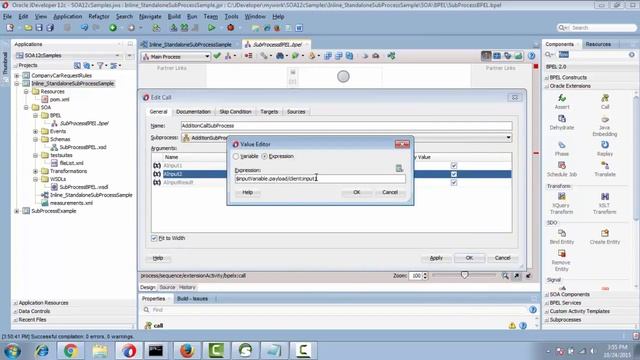The image size is (640, 360).
Task: Click the Name field AdditionCallSubProcess
Action: [x=346, y=126]
